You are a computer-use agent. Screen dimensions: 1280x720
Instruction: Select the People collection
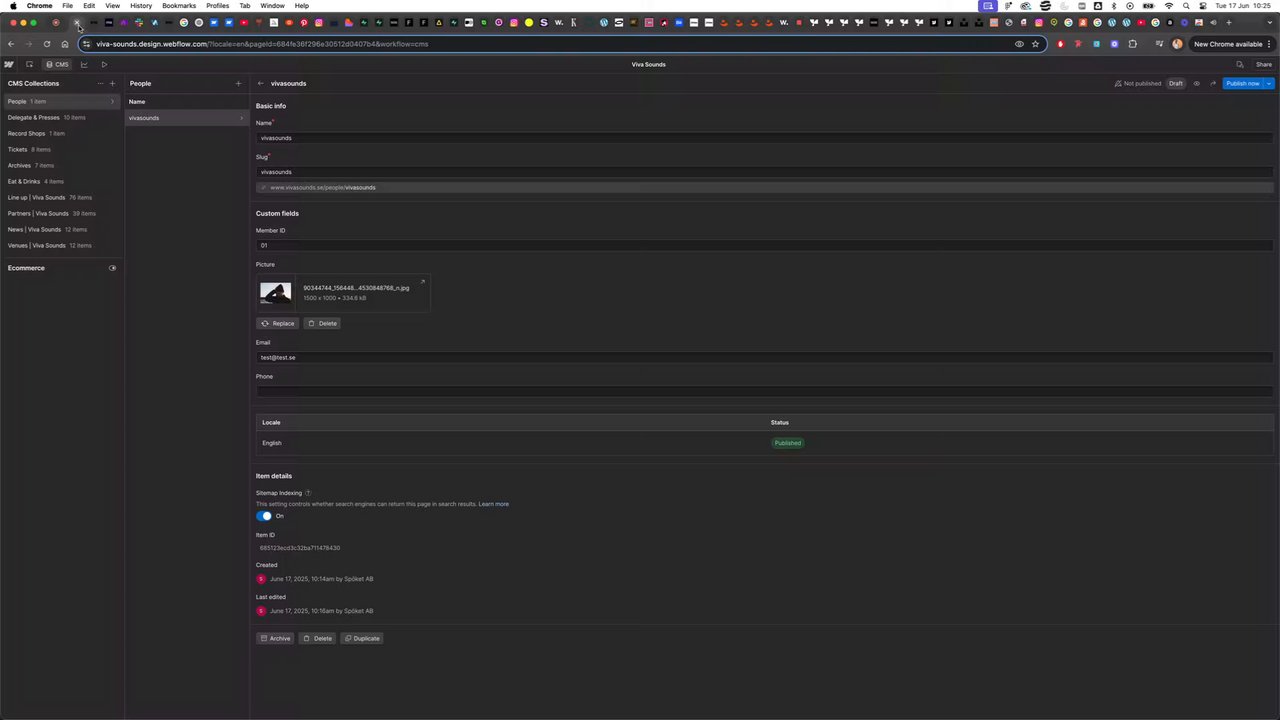coord(61,102)
